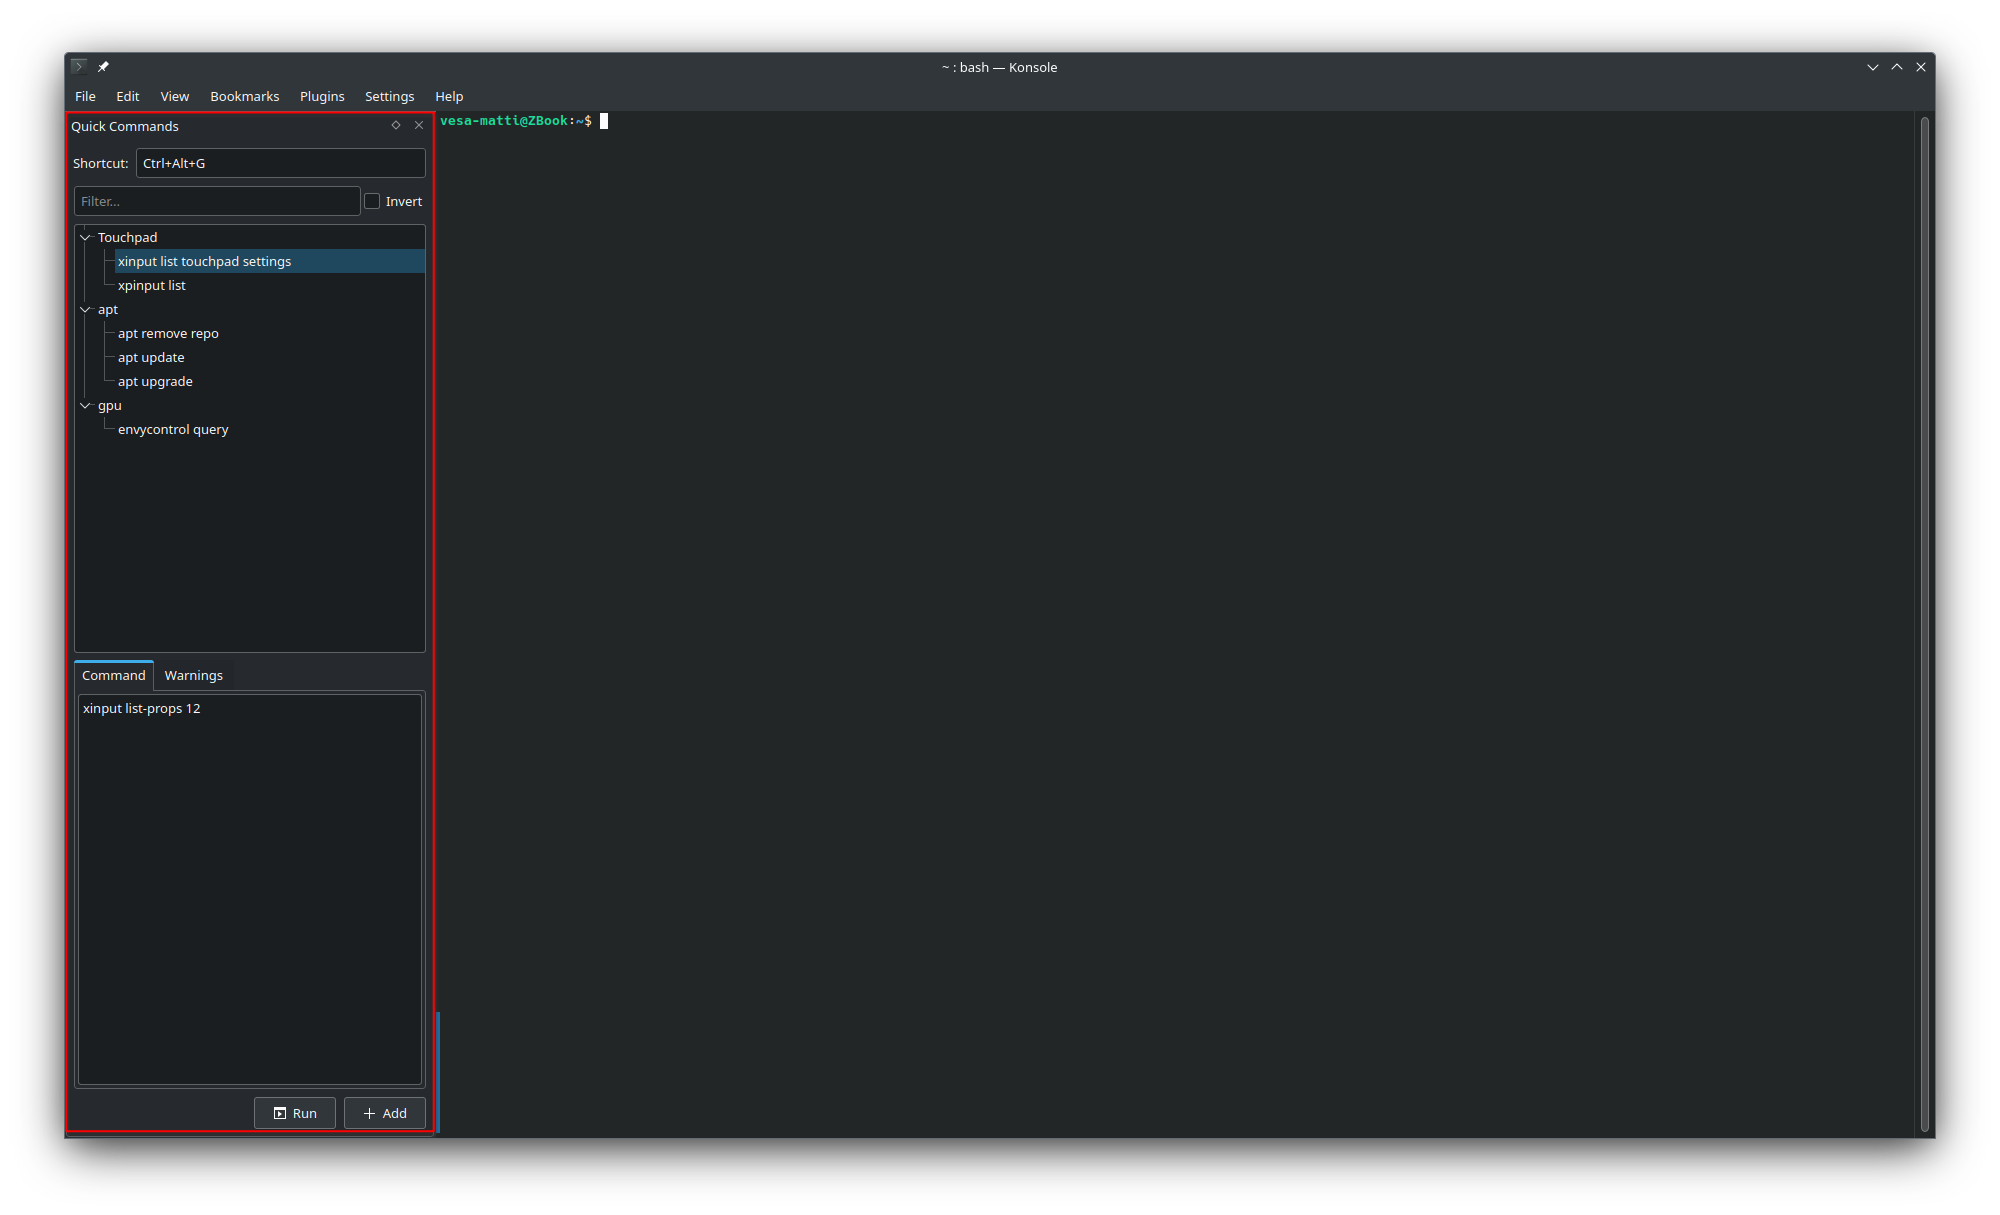Open the File menu

86,96
